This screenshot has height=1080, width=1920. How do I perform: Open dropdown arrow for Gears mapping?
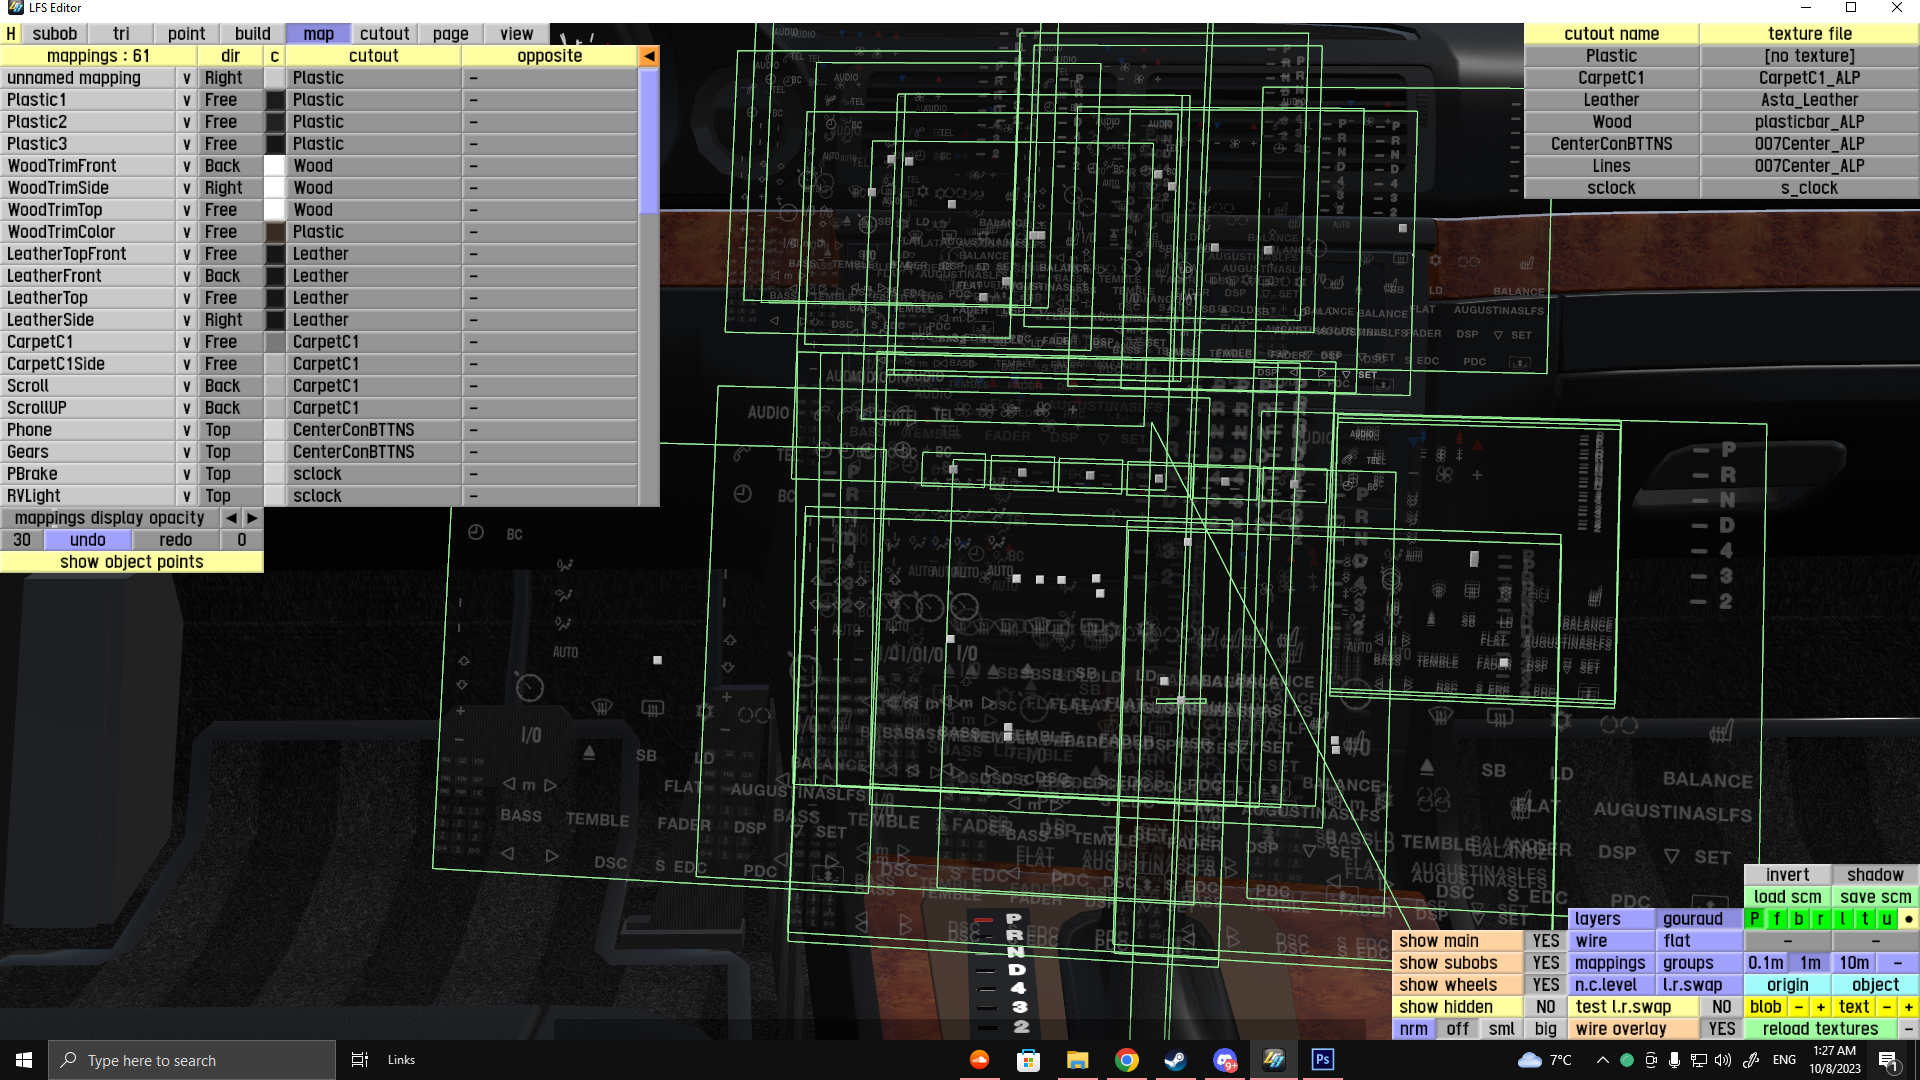tap(186, 452)
